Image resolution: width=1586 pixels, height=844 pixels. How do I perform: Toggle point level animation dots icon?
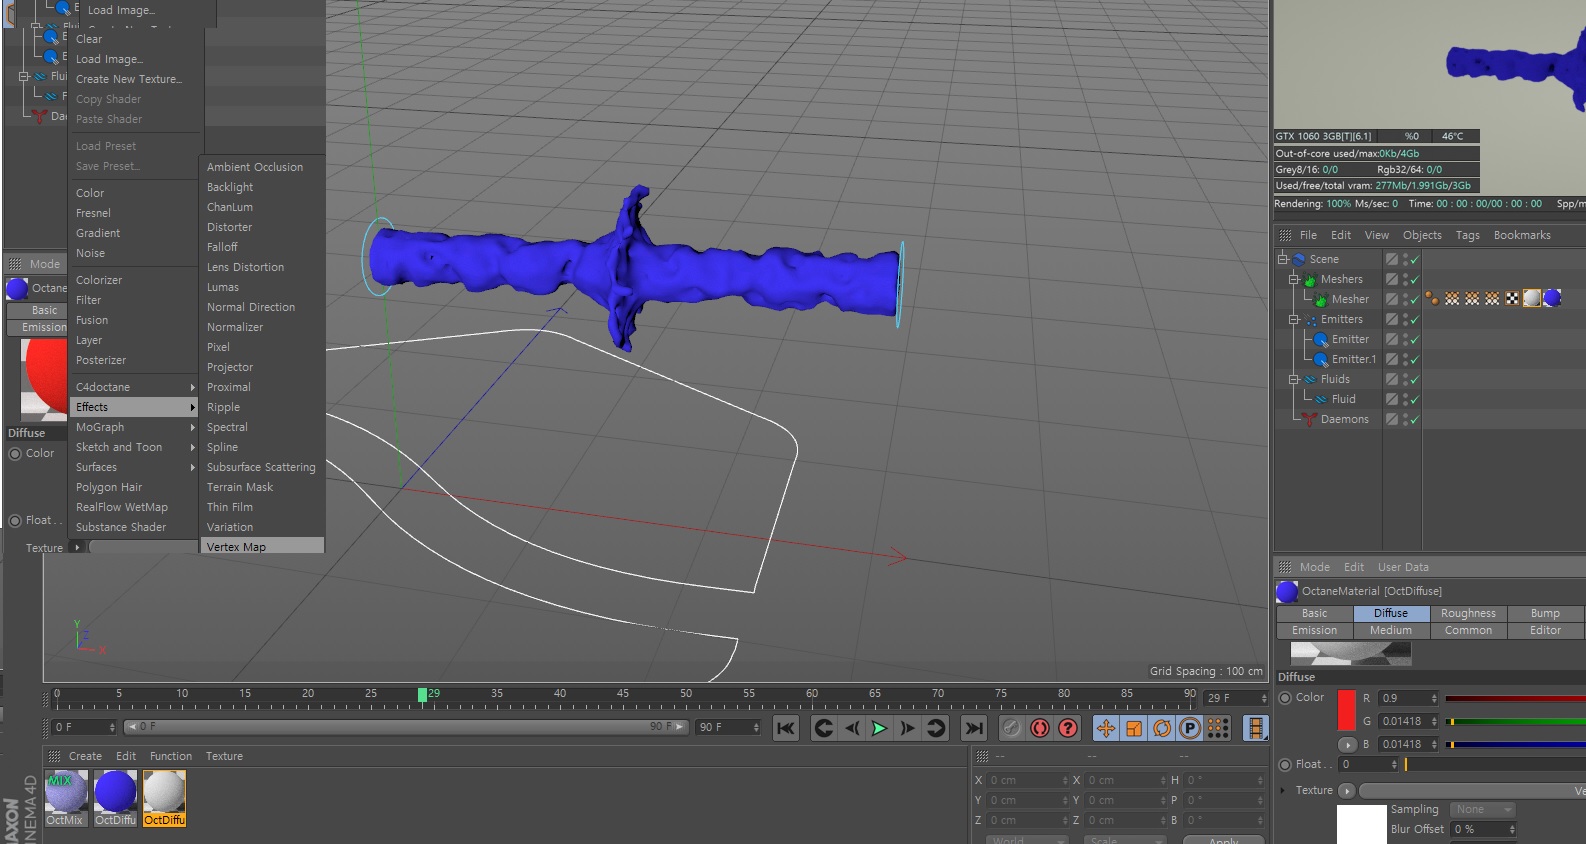tap(1218, 728)
